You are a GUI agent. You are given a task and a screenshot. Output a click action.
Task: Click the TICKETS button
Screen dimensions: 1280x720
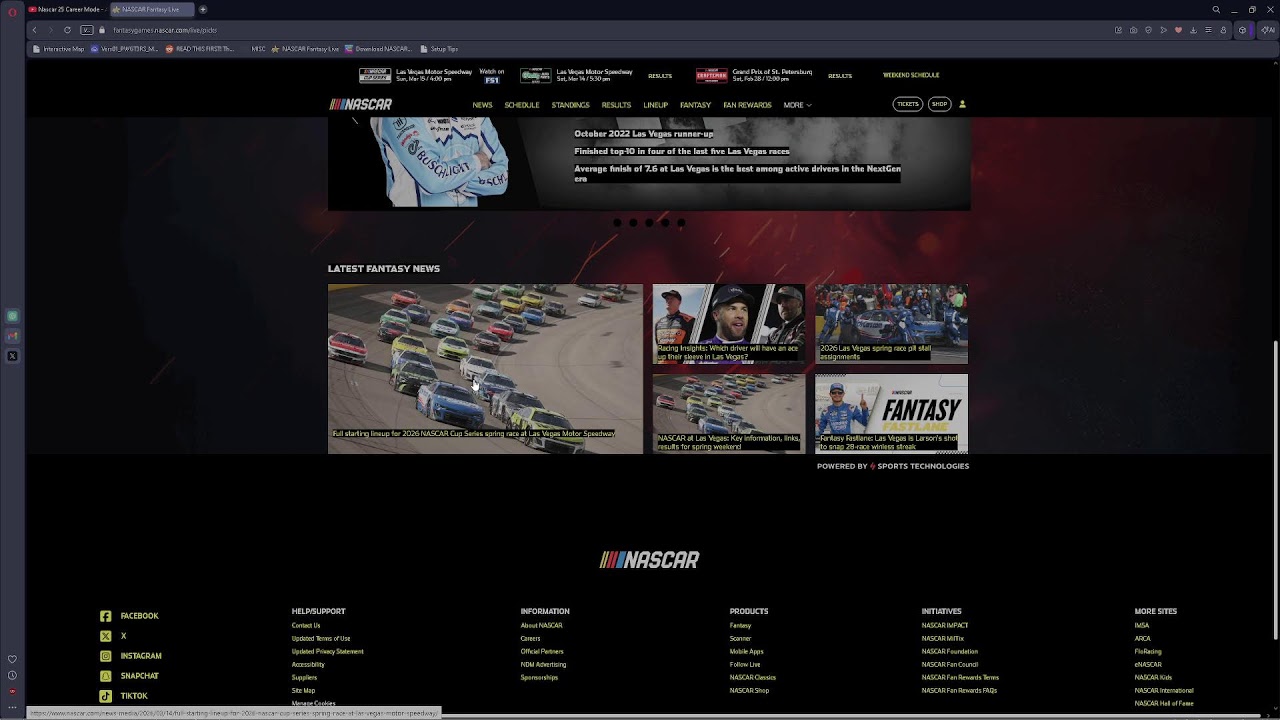[x=907, y=104]
